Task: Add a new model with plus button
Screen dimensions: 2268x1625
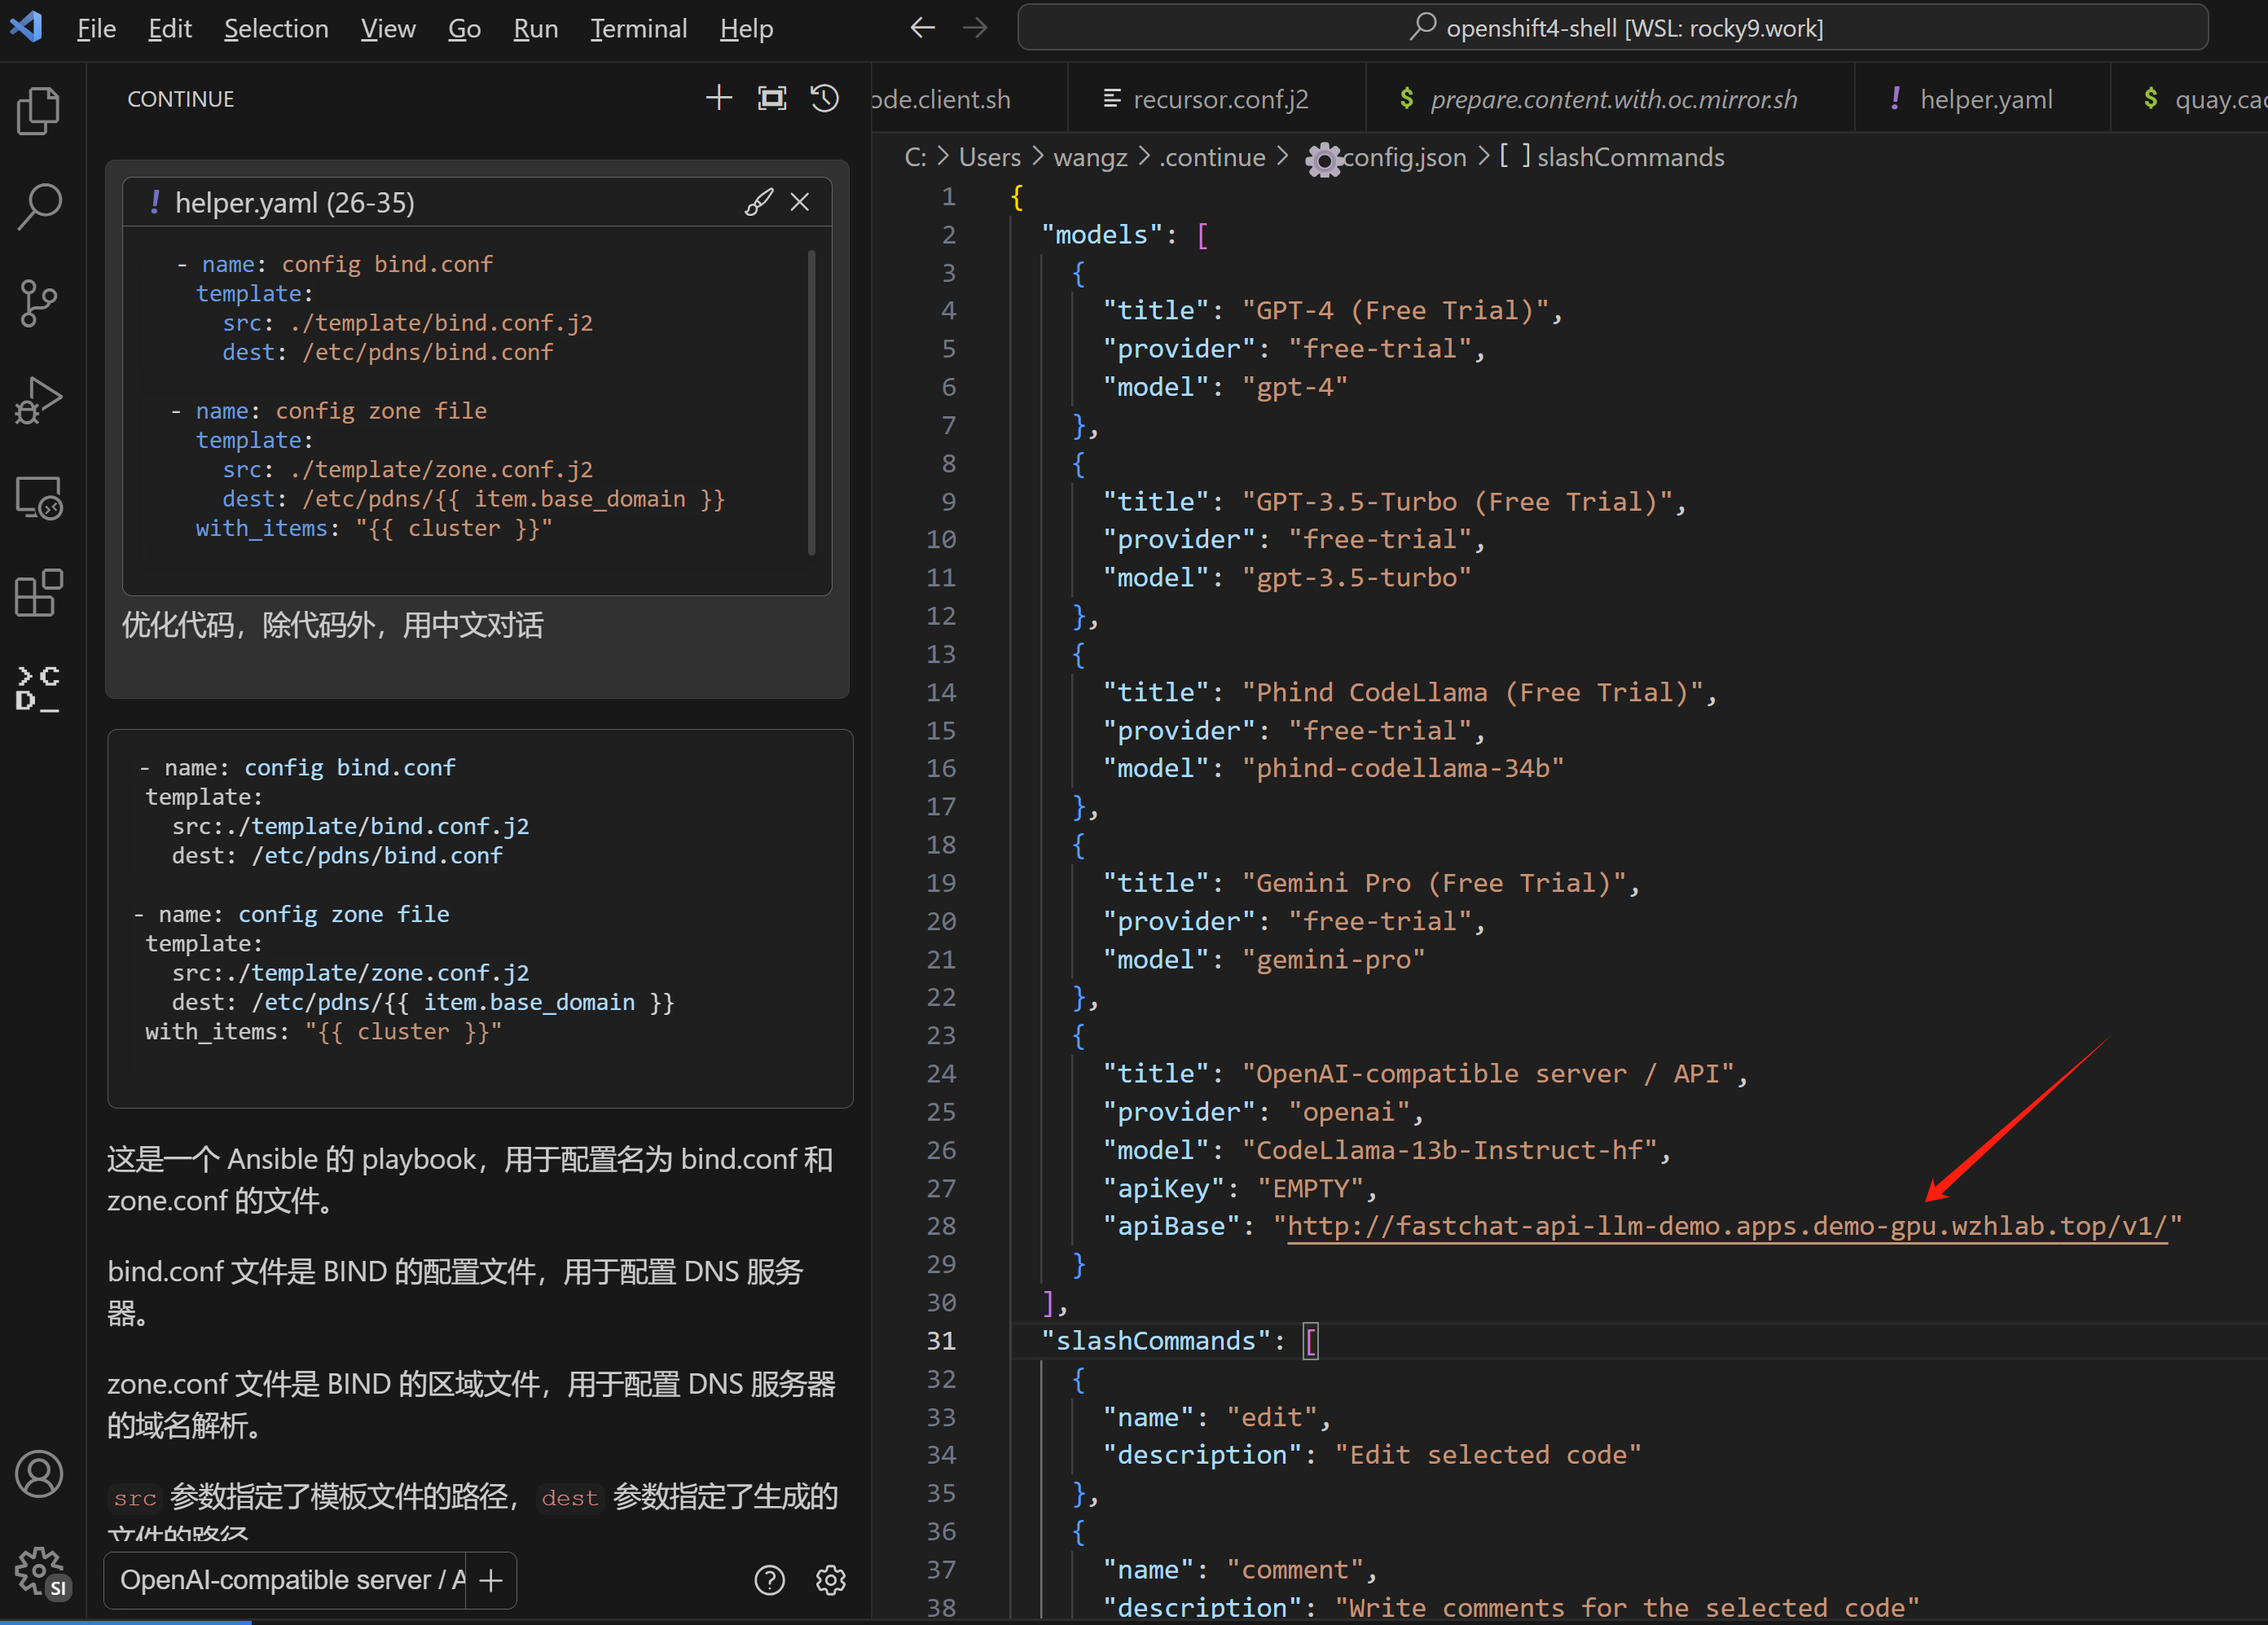Action: coord(491,1579)
